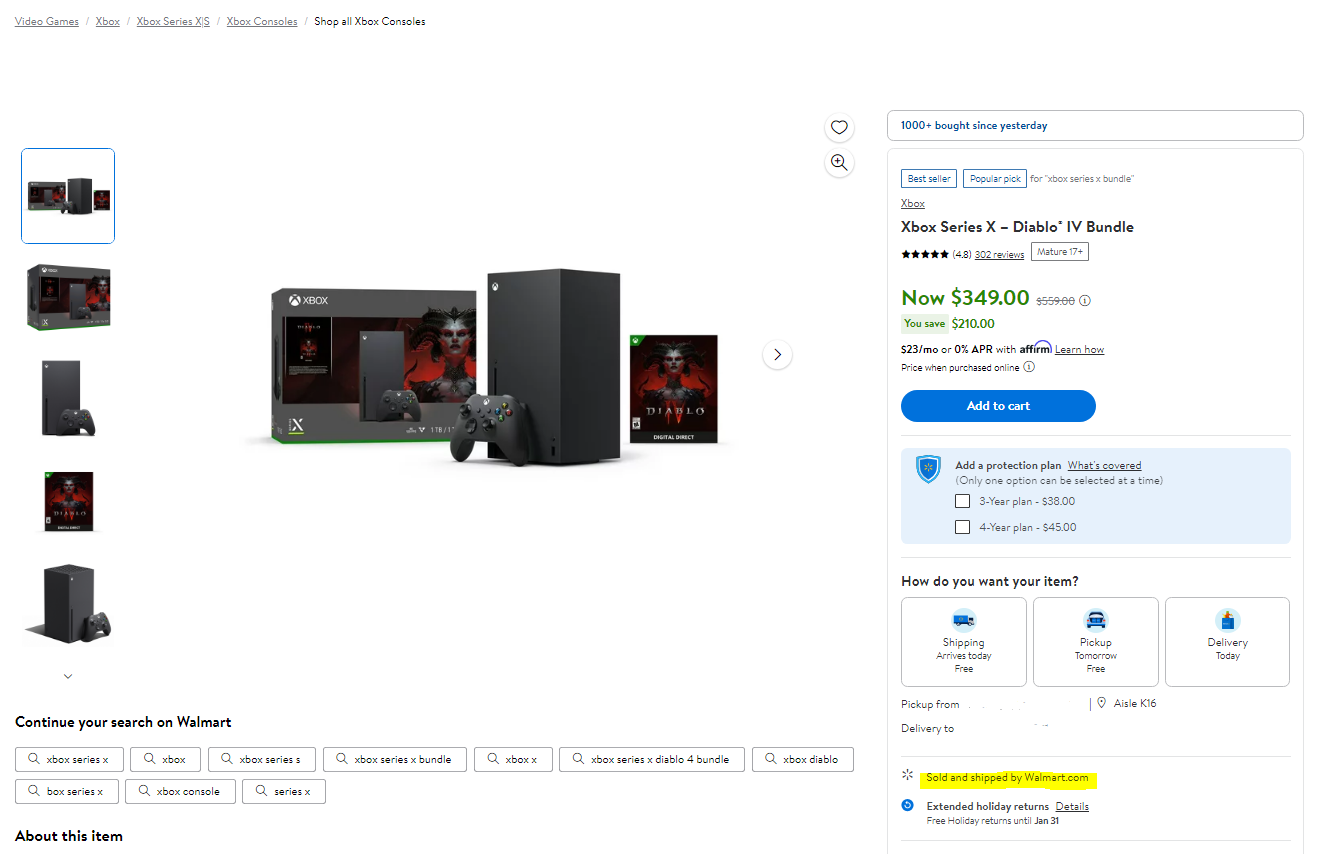1320x854 pixels.
Task: Click info icon beside Price when purchased online
Action: click(1029, 367)
